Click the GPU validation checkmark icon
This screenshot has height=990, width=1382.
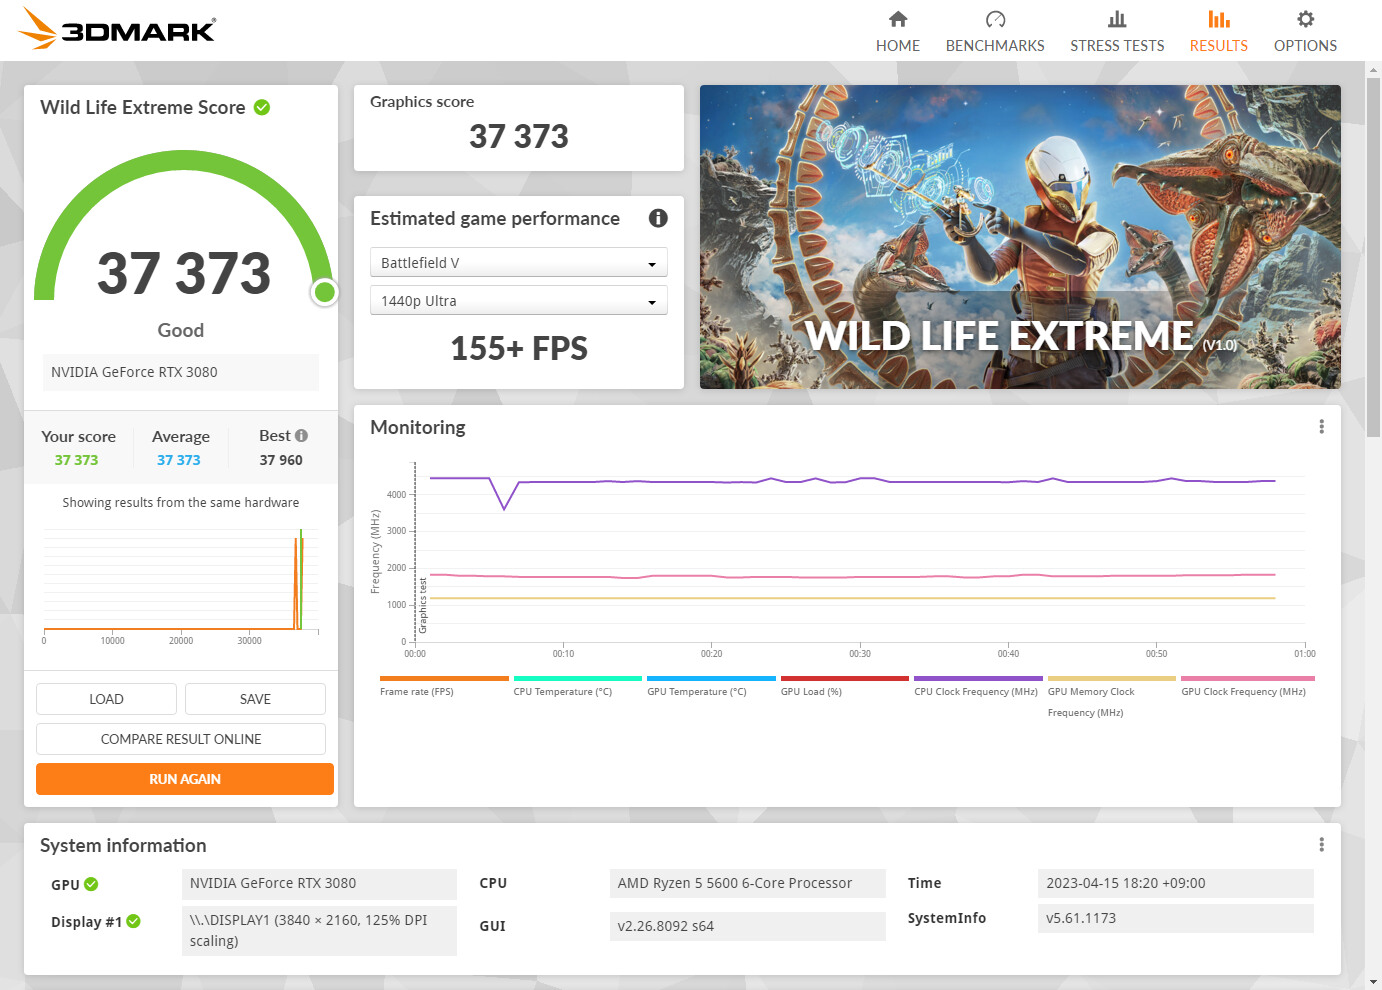[x=91, y=884]
